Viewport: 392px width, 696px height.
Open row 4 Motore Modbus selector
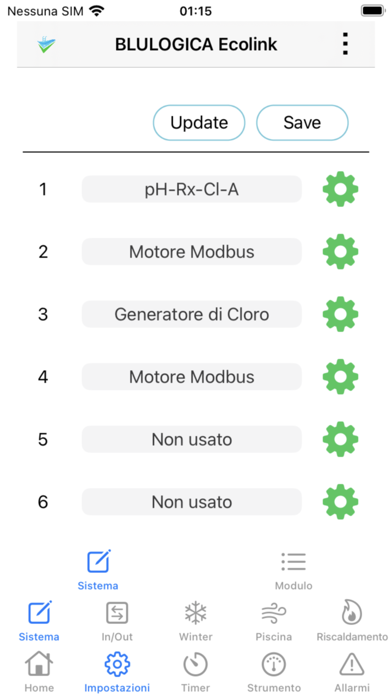pyautogui.click(x=192, y=377)
